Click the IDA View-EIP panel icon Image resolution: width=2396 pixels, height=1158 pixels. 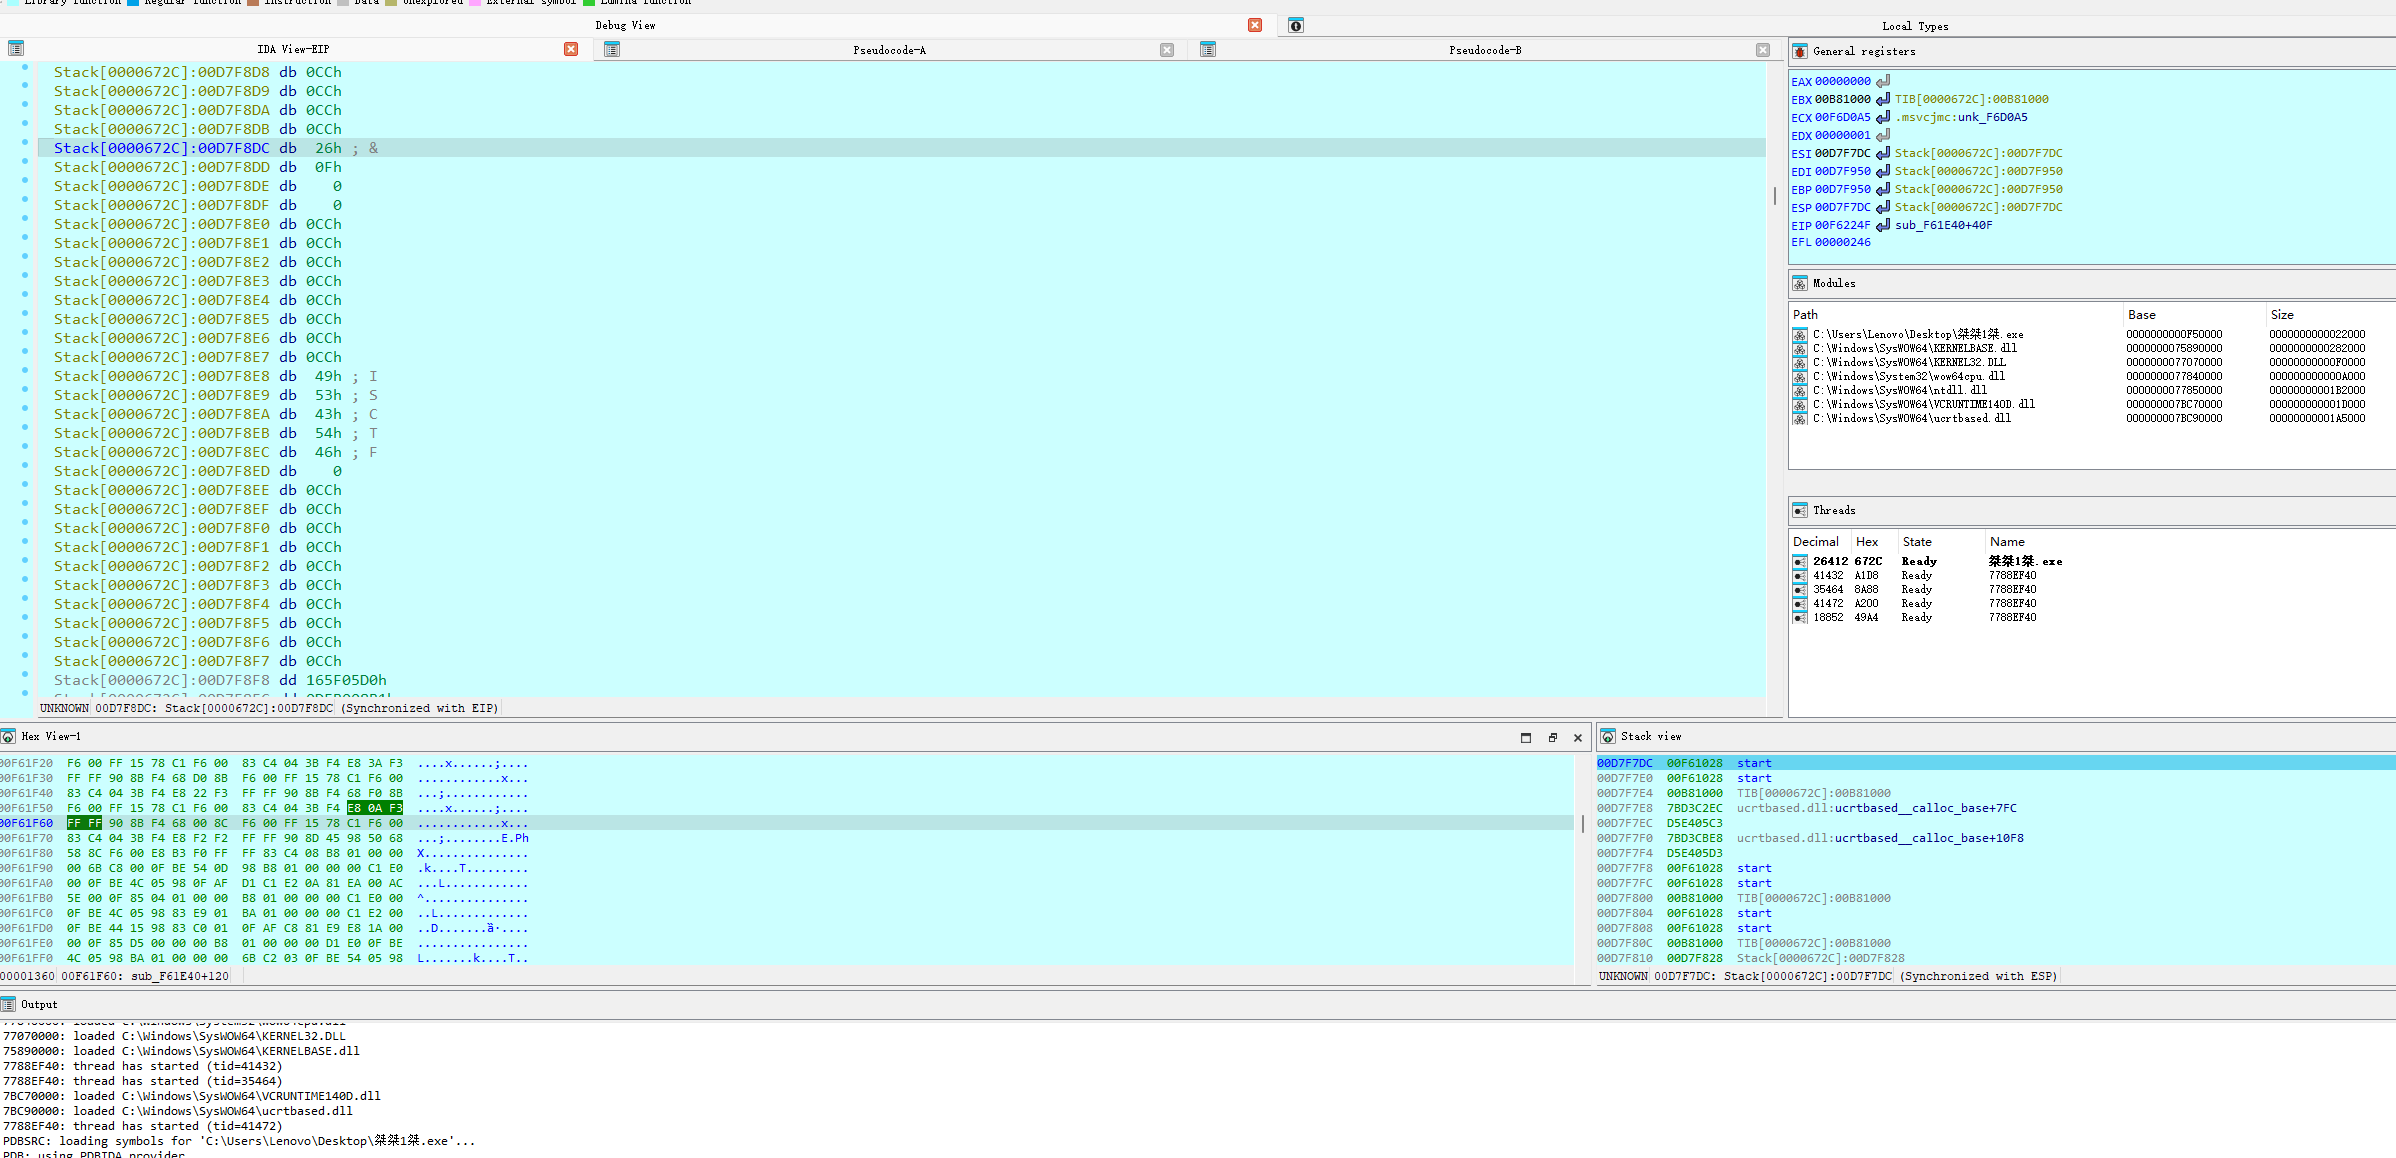[x=16, y=49]
